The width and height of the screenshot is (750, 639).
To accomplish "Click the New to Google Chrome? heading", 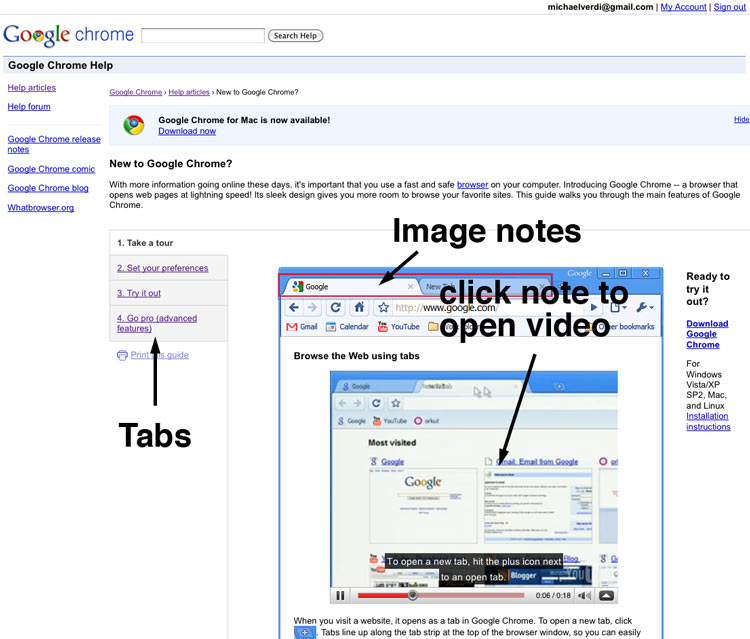I will click(171, 164).
